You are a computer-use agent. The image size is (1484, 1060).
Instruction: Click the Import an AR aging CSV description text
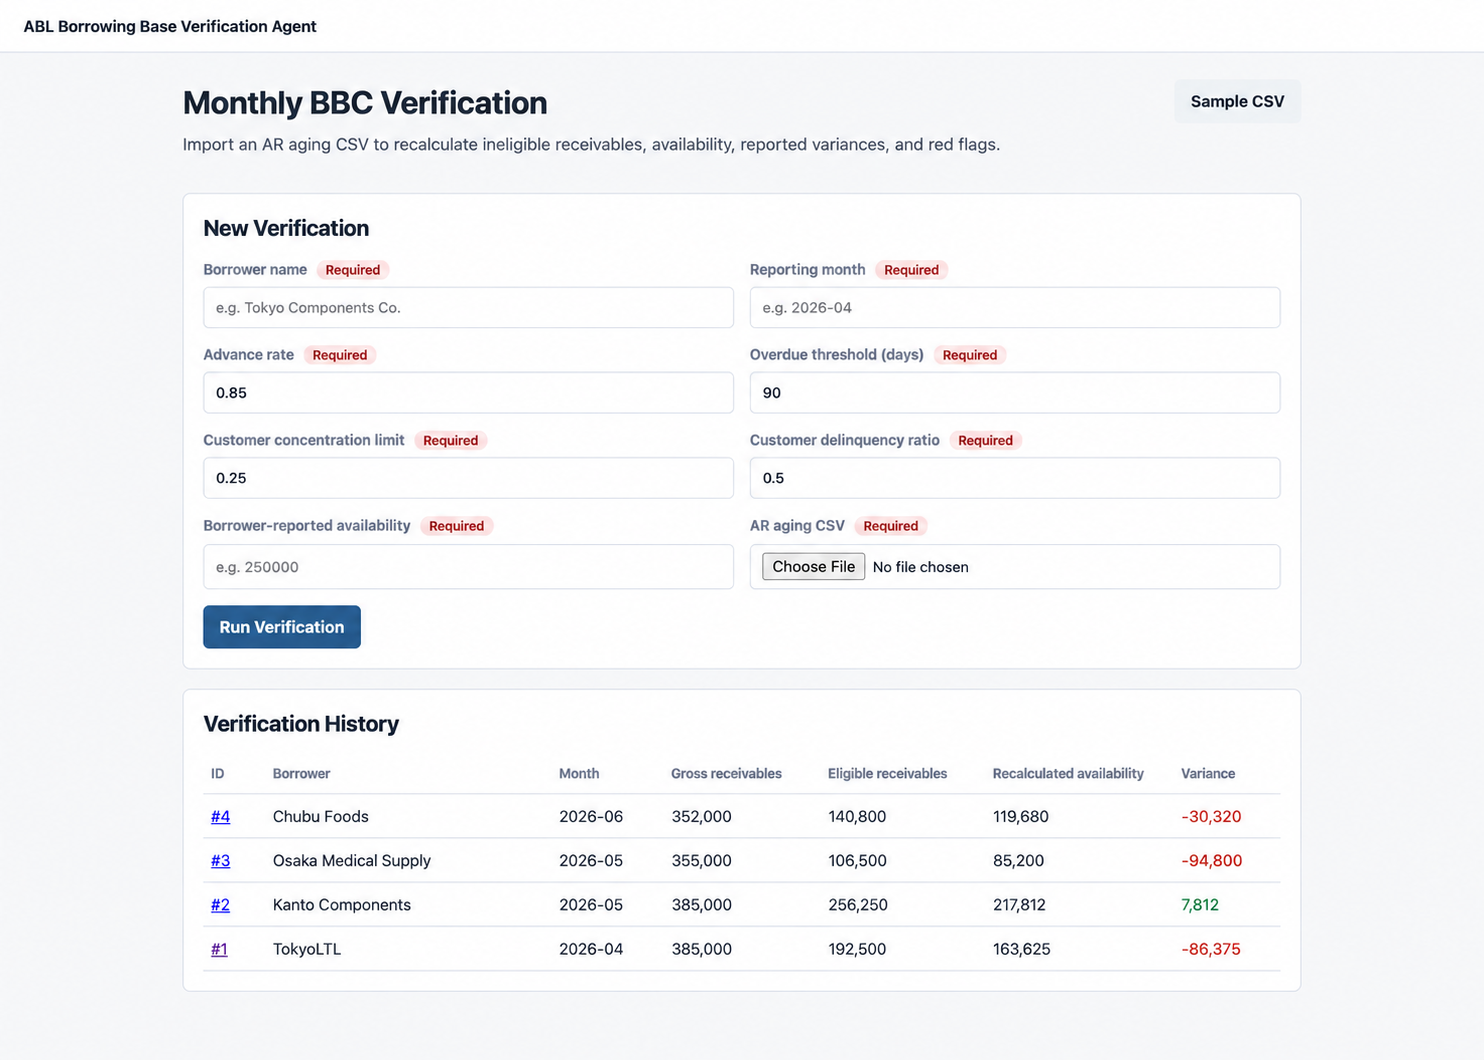click(x=591, y=144)
